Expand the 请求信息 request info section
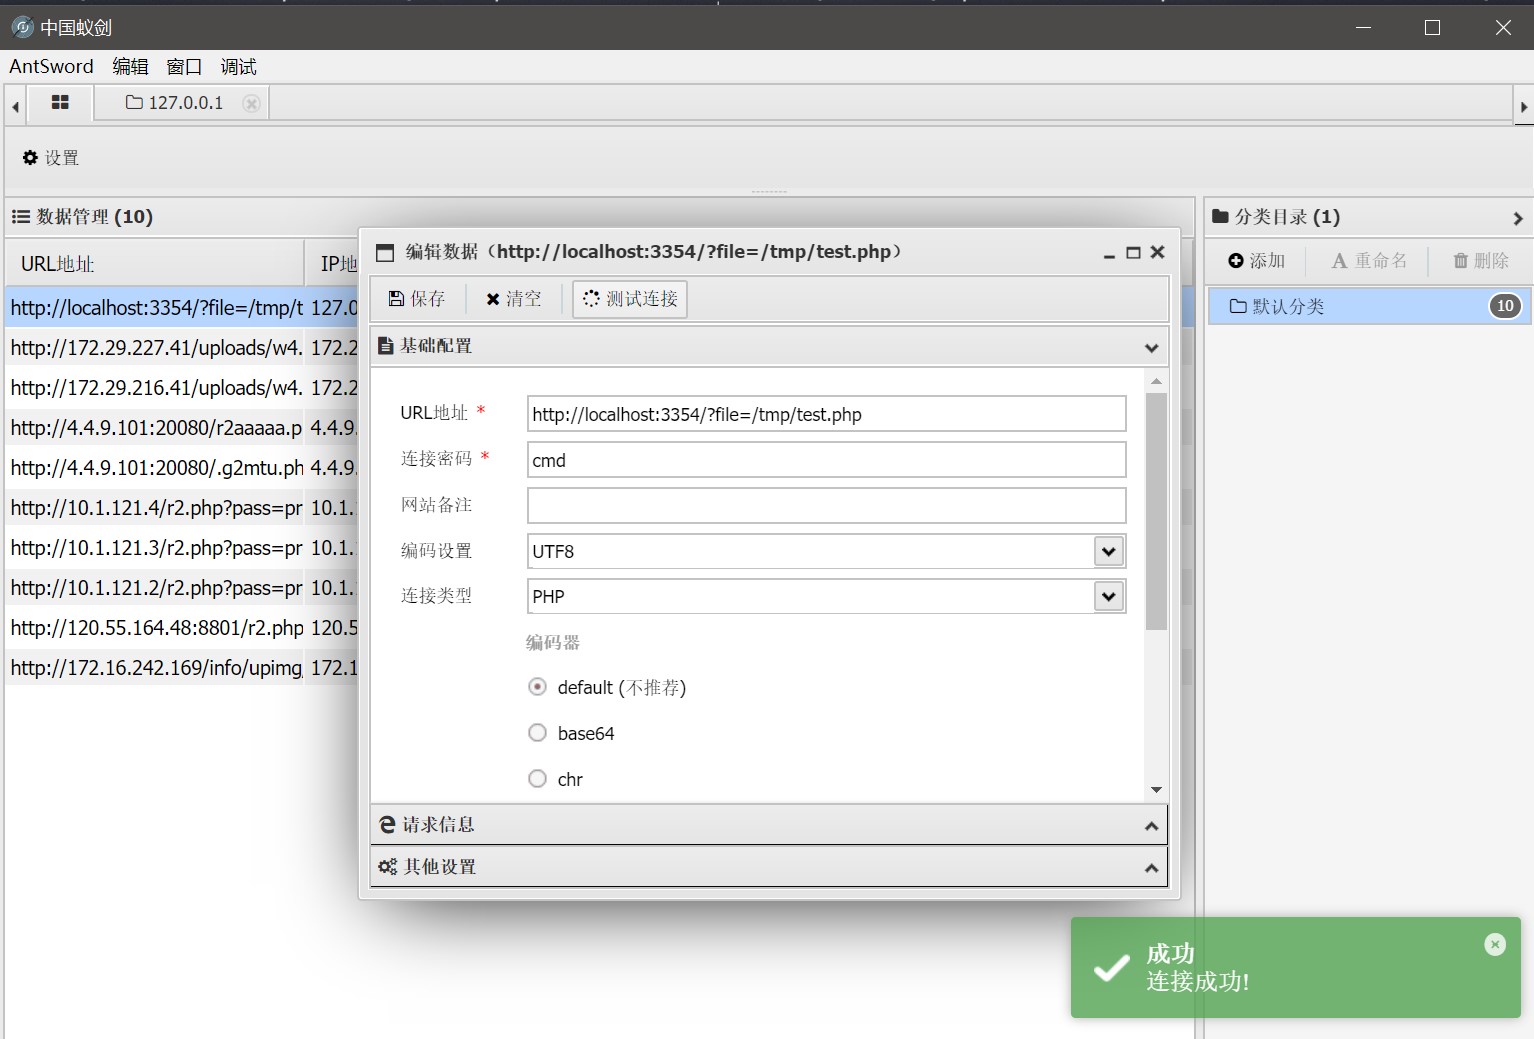Image resolution: width=1534 pixels, height=1039 pixels. pyautogui.click(x=768, y=825)
